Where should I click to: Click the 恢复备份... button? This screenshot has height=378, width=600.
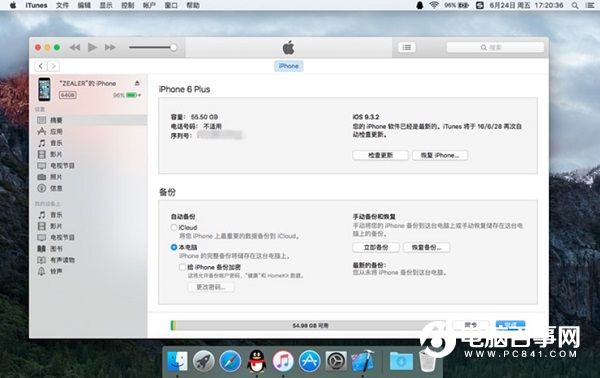426,248
